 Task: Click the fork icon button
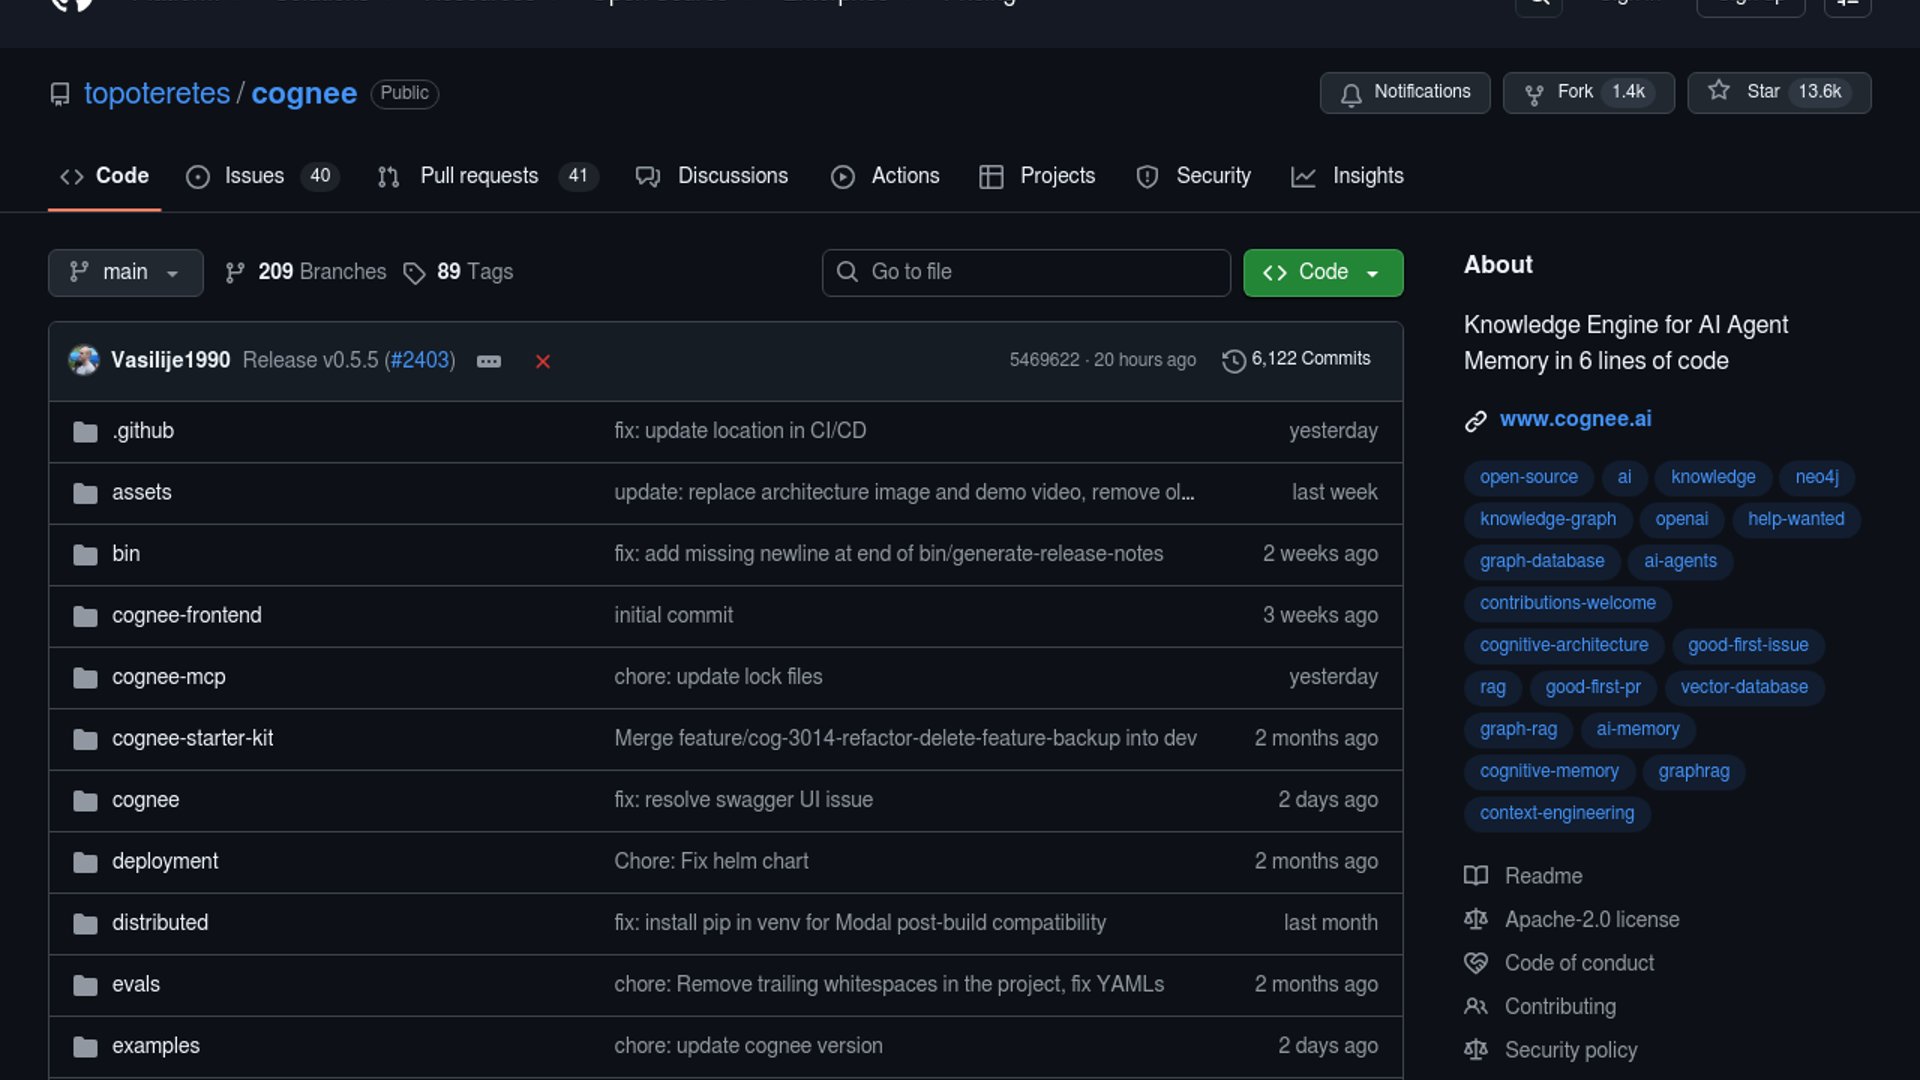(x=1533, y=93)
